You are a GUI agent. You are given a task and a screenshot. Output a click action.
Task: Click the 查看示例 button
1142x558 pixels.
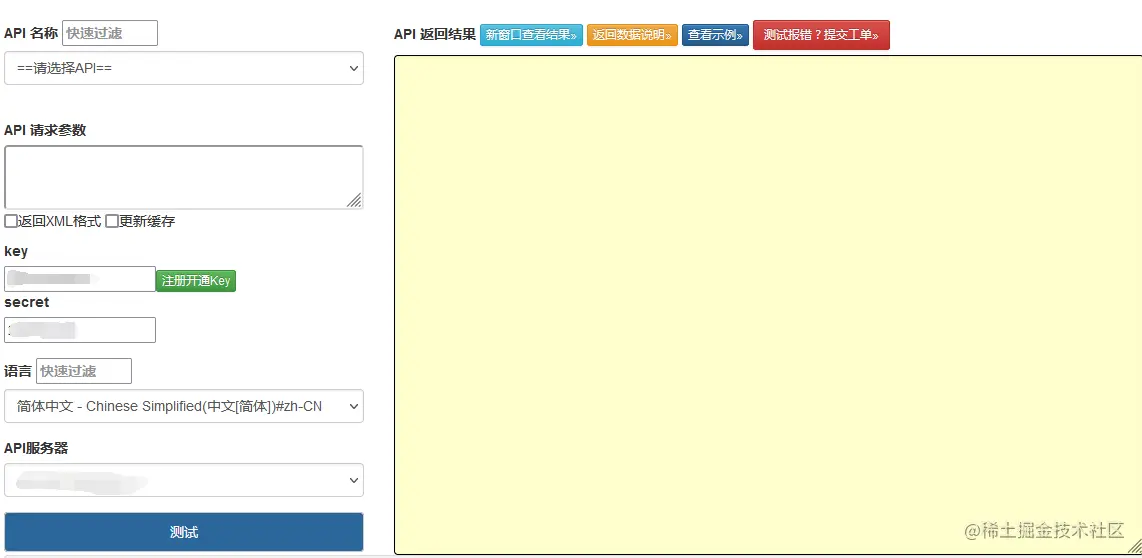coord(715,35)
